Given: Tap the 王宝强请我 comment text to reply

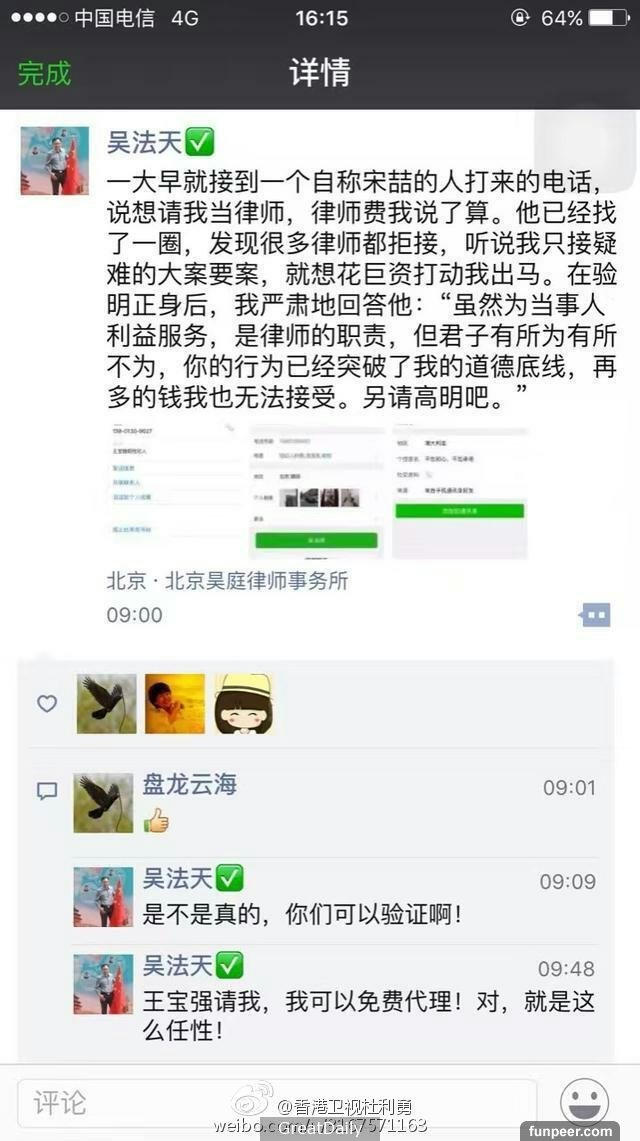Looking at the screenshot, I should click(x=368, y=1016).
